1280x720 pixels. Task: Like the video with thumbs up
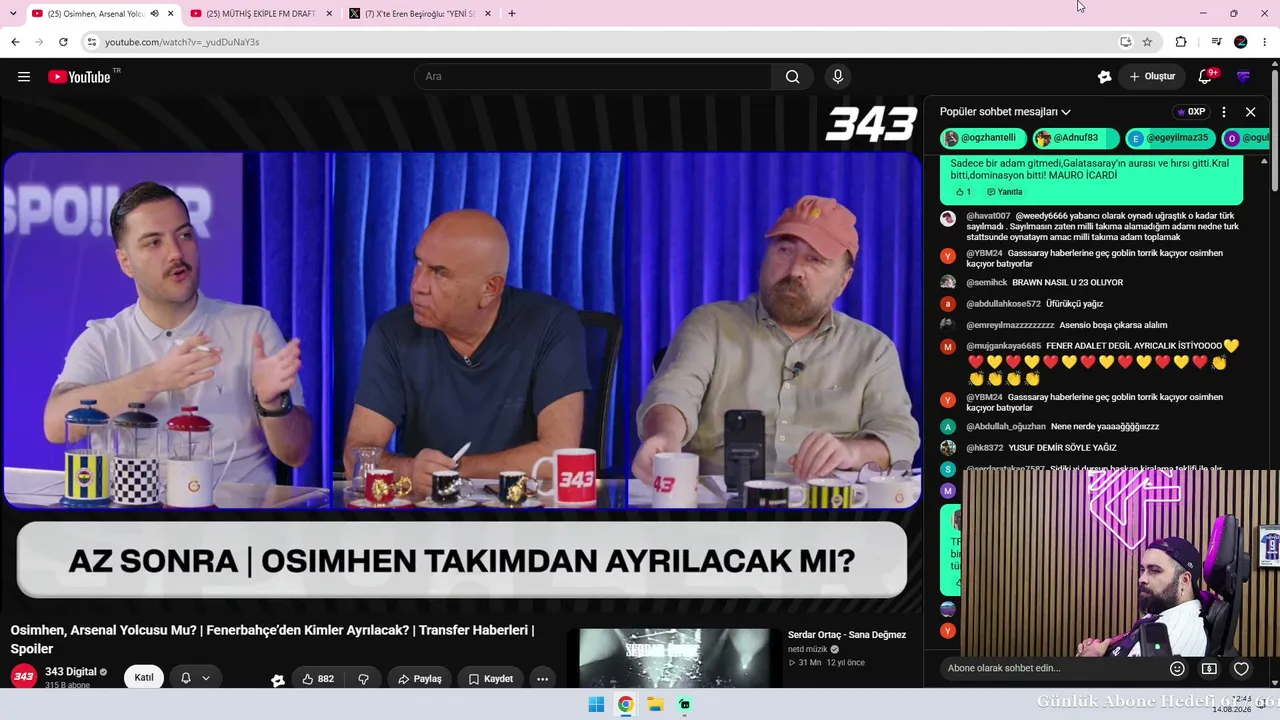318,679
